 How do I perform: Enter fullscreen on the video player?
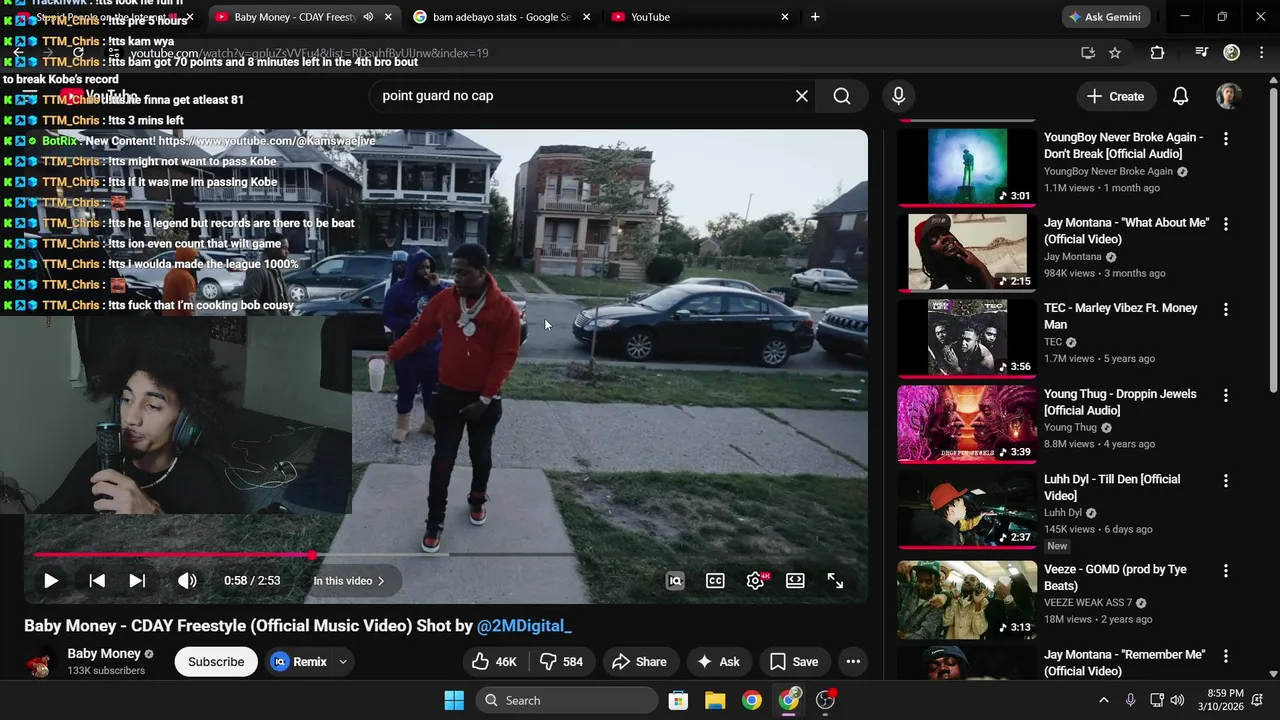click(x=835, y=581)
